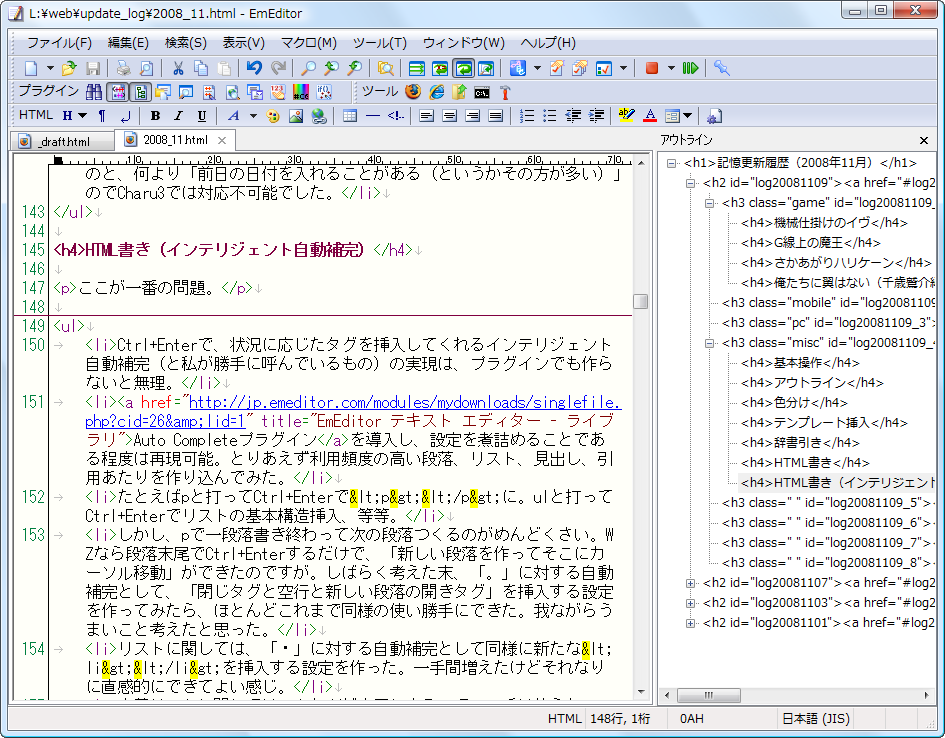The image size is (945, 738).
Task: Open the color picker #CC plugin
Action: click(x=301, y=92)
